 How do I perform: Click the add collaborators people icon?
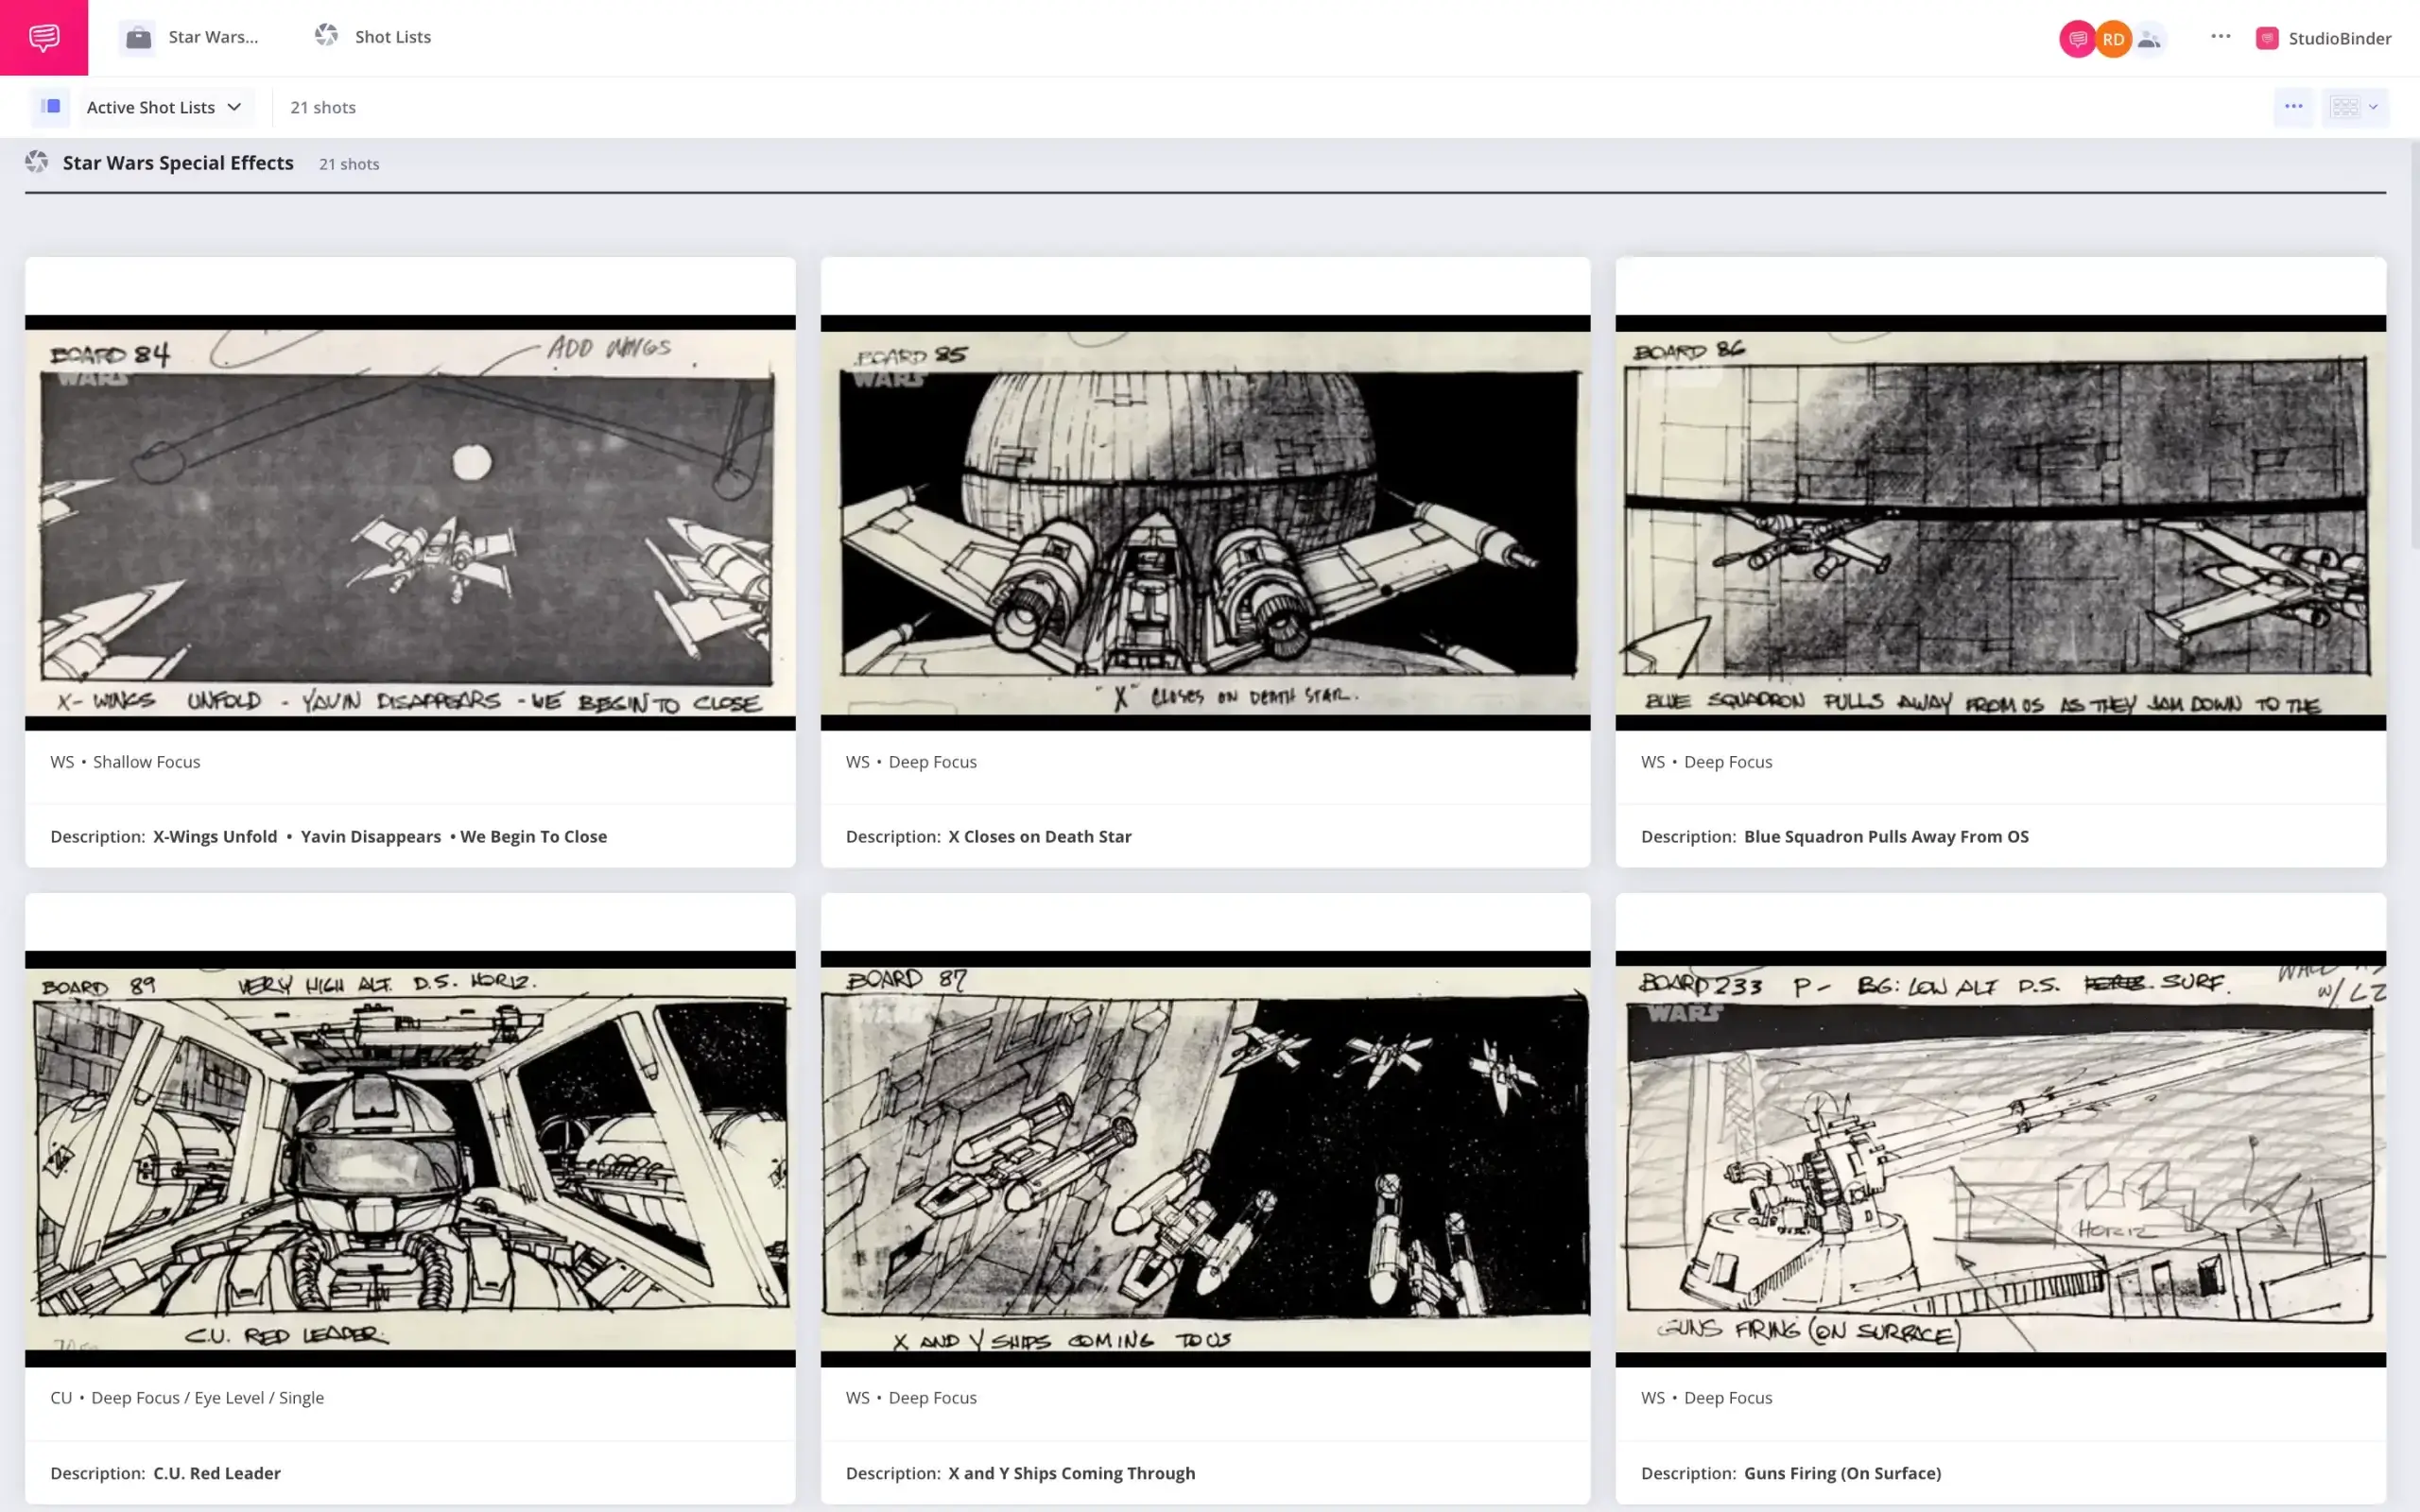tap(2148, 39)
